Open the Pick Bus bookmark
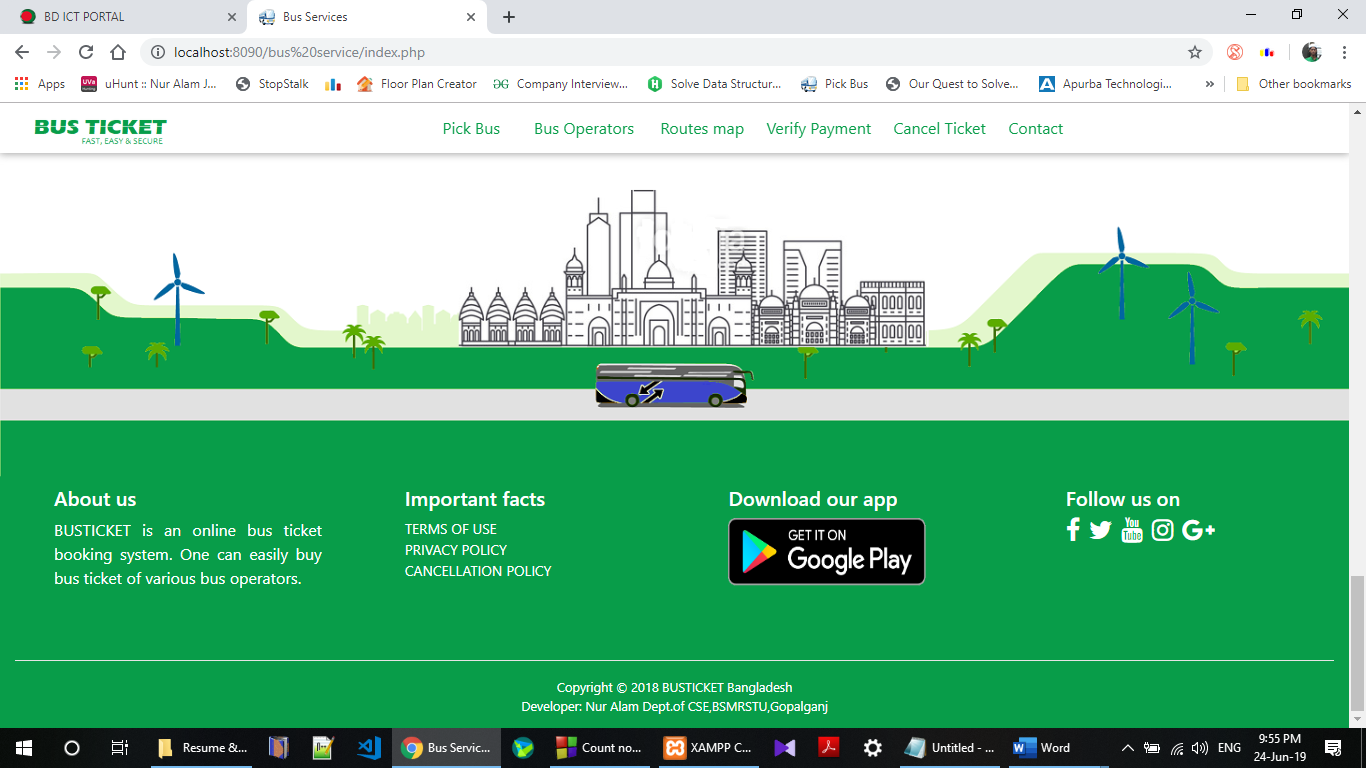The image size is (1366, 768). click(x=835, y=84)
